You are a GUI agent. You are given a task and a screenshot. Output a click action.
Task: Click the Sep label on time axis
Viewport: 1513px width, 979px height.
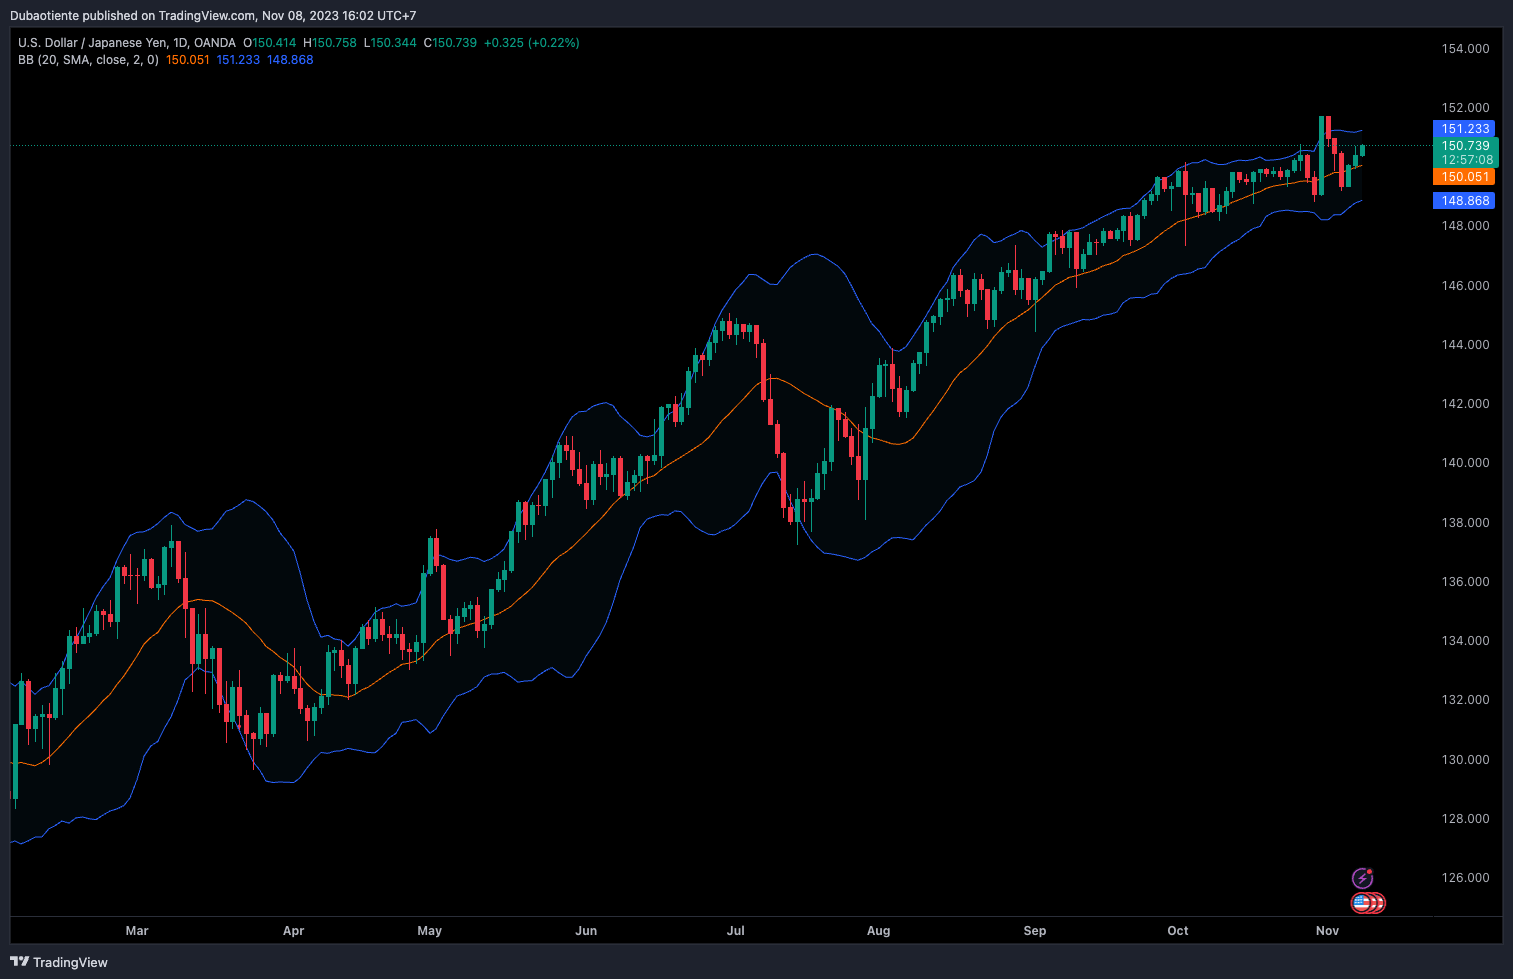[1035, 931]
